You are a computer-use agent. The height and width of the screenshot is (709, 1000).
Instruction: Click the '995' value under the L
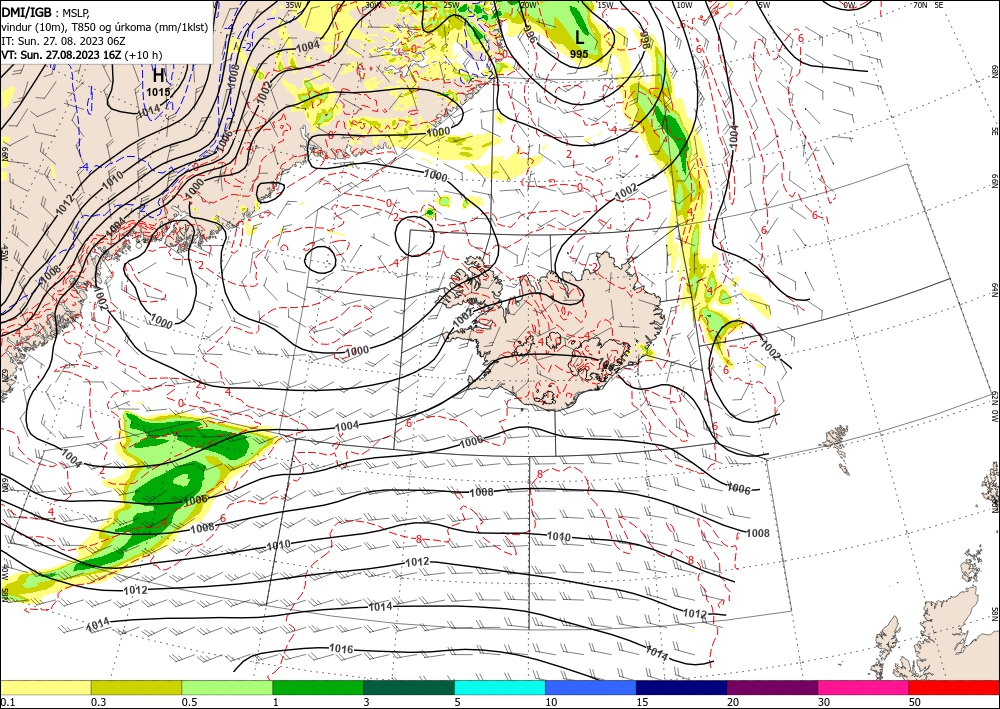[x=579, y=54]
